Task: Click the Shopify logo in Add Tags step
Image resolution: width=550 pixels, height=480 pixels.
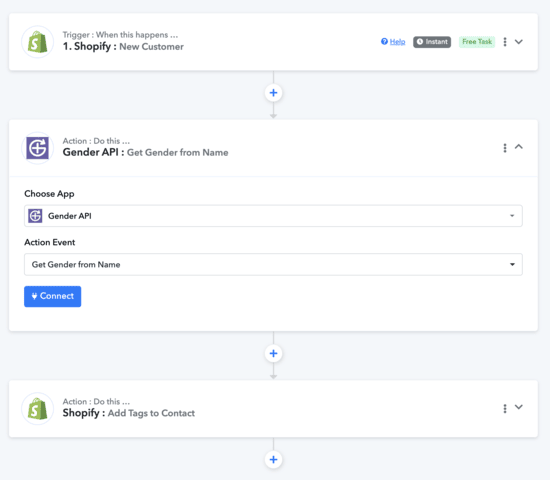Action: [38, 408]
